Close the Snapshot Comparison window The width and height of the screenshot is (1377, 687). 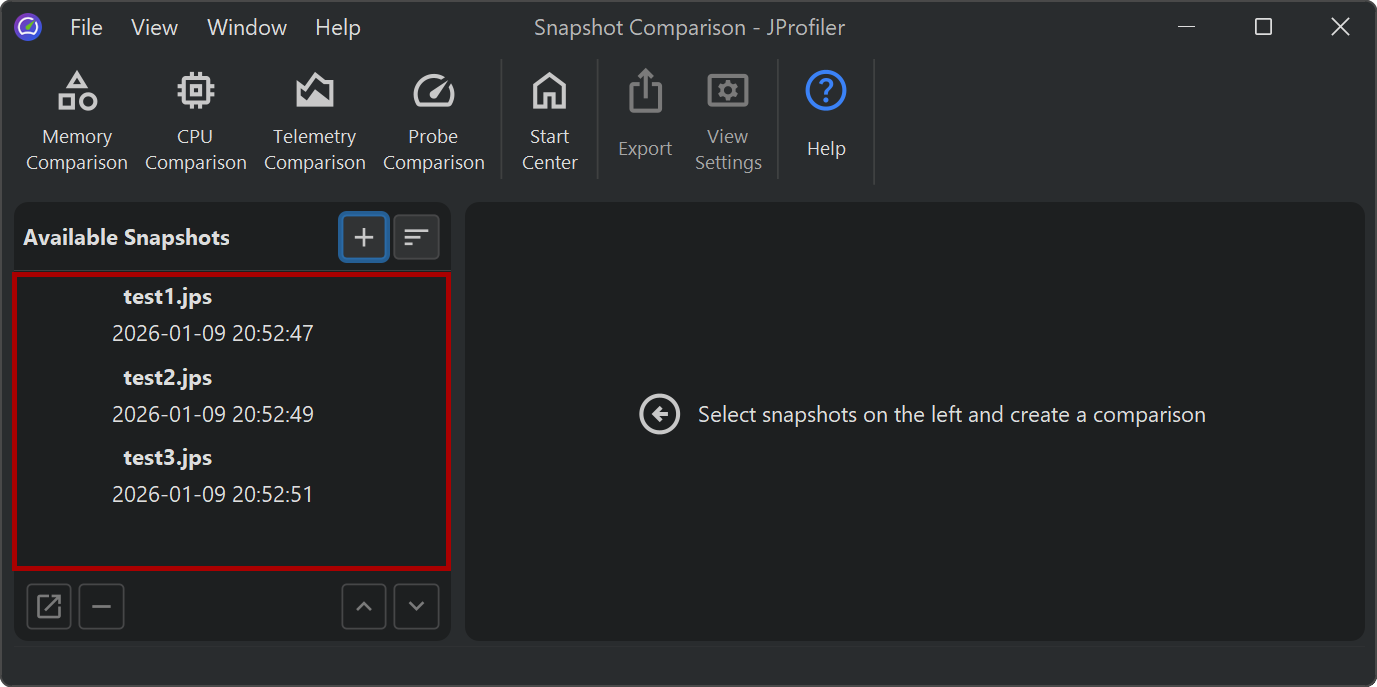(1340, 27)
